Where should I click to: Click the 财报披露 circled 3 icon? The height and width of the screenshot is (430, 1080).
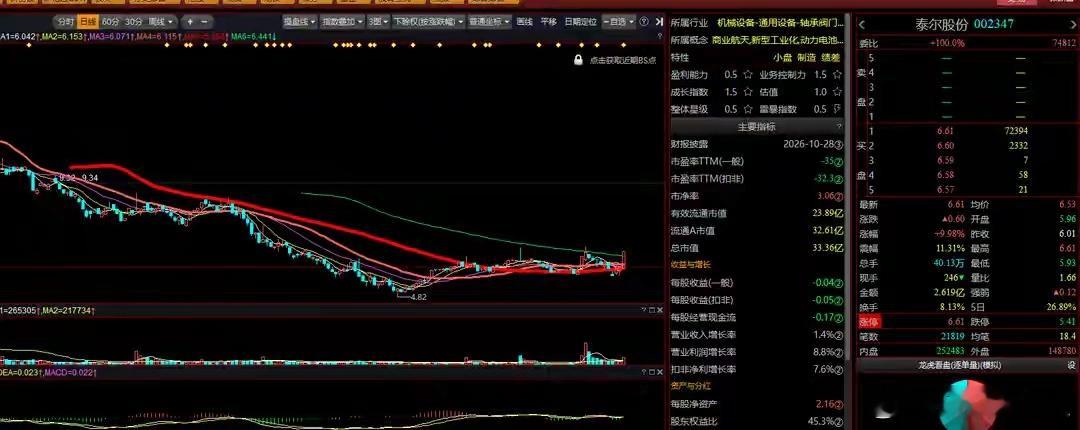tap(839, 144)
